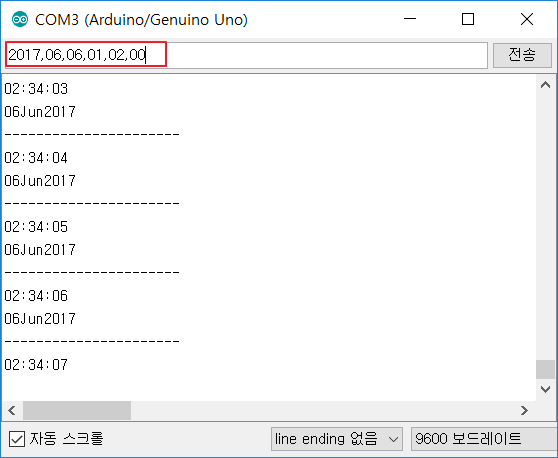Click the output line 02:34:03
The width and height of the screenshot is (558, 458).
coord(36,89)
